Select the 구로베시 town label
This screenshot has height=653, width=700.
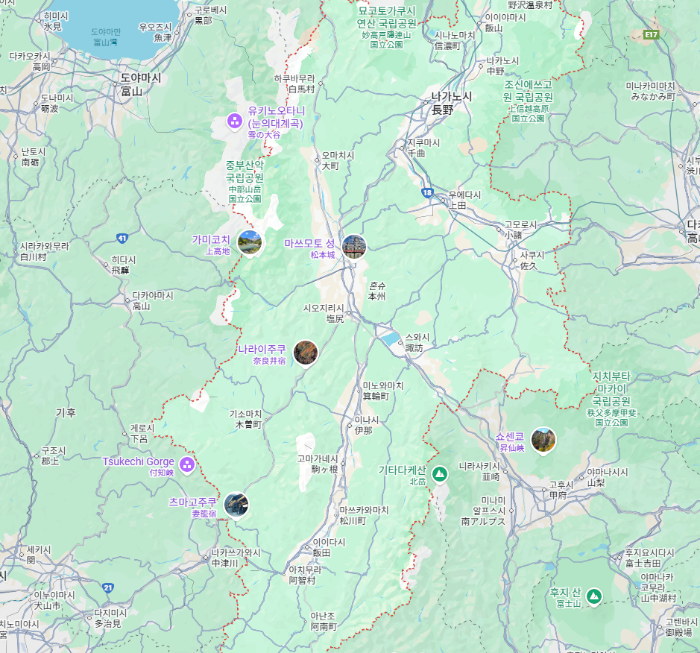211,15
